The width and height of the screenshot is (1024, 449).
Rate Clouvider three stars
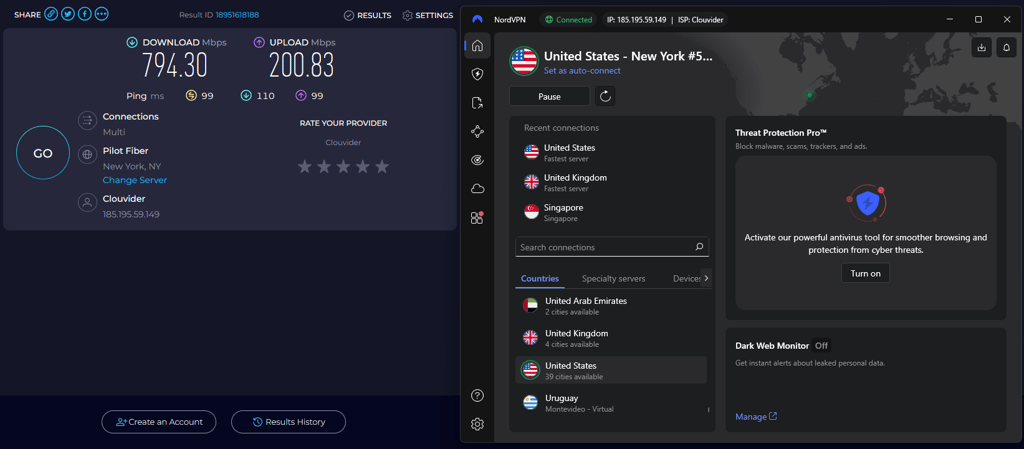click(343, 167)
